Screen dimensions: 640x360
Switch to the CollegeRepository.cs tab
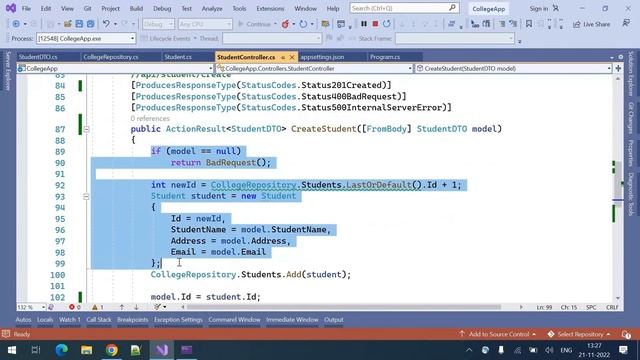(111, 57)
